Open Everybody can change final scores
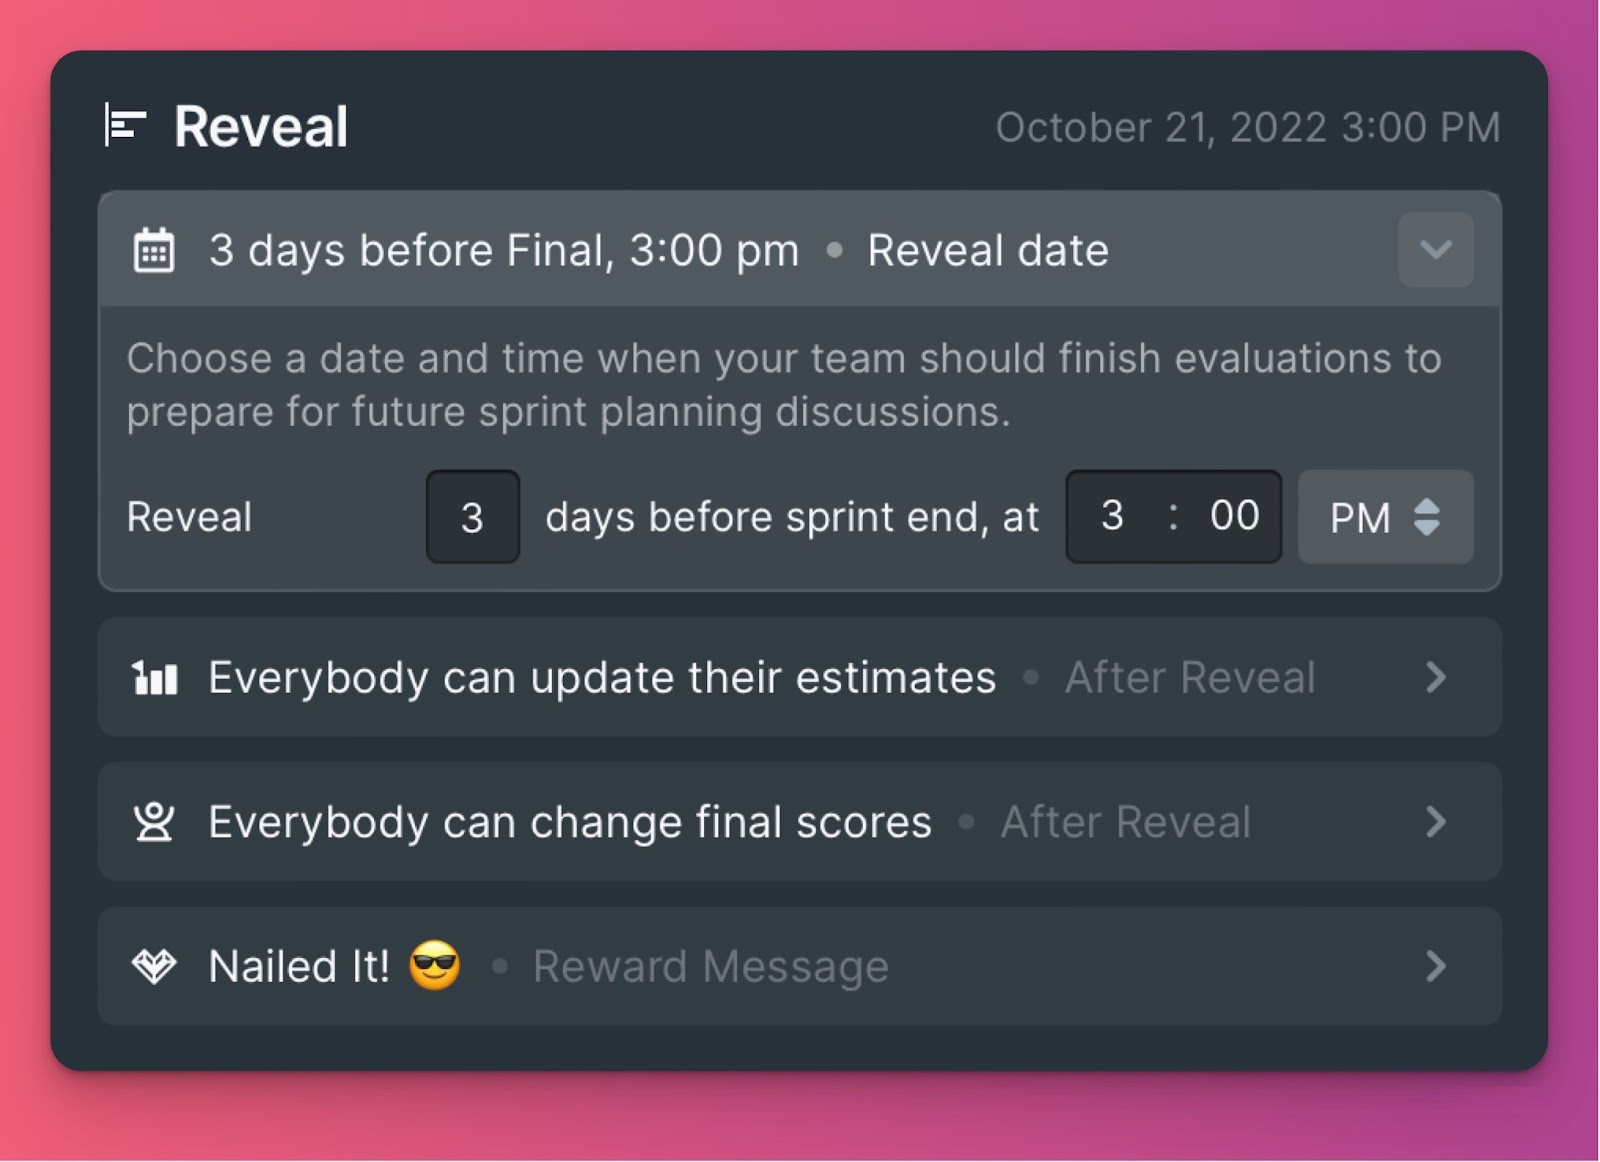Image resolution: width=1600 pixels, height=1162 pixels. pyautogui.click(x=570, y=822)
